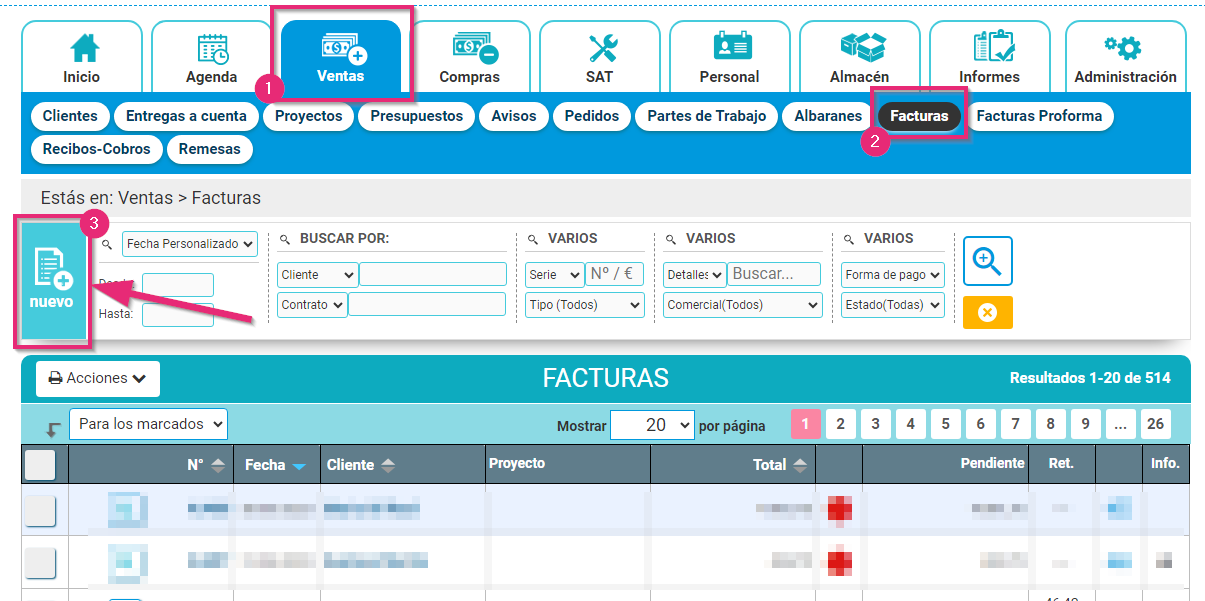The width and height of the screenshot is (1205, 601).
Task: Change results per page with Mostrar dropdown
Action: point(652,424)
